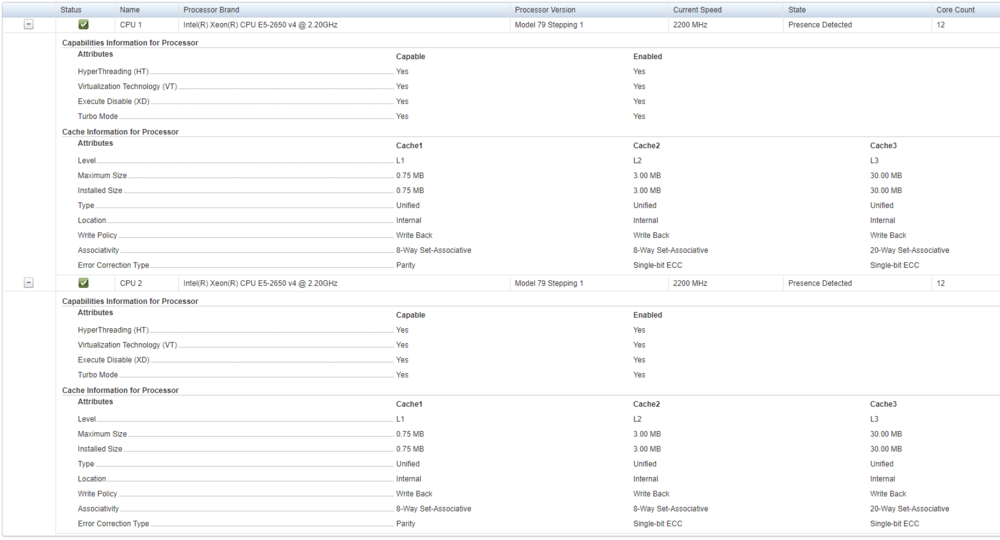Click Virtualization Technology (VT) label under CPU 1
Image resolution: width=1000 pixels, height=540 pixels.
coord(128,86)
